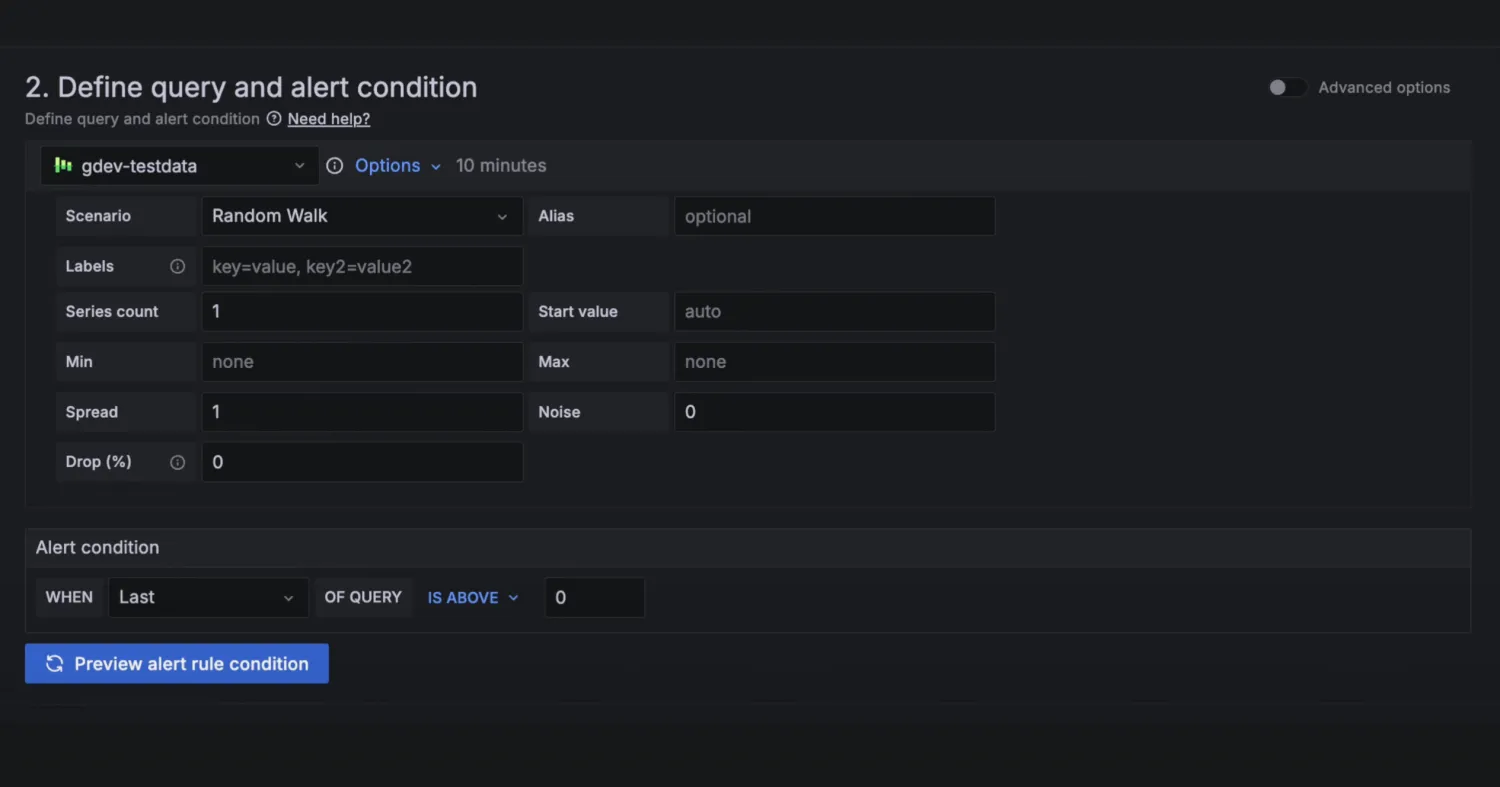Screen dimensions: 1500x787
Task: Open the Need help? link
Action: (329, 119)
